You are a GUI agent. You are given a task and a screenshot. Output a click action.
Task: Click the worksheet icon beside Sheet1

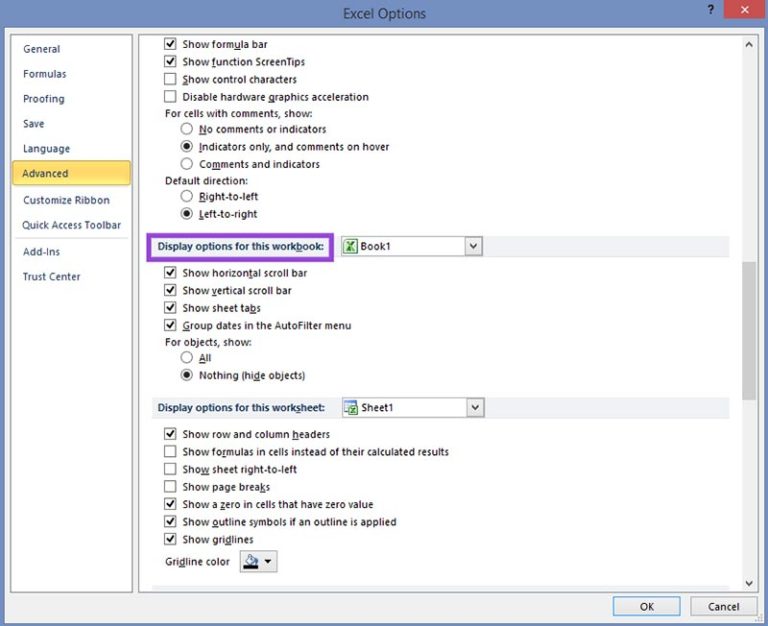tap(350, 408)
